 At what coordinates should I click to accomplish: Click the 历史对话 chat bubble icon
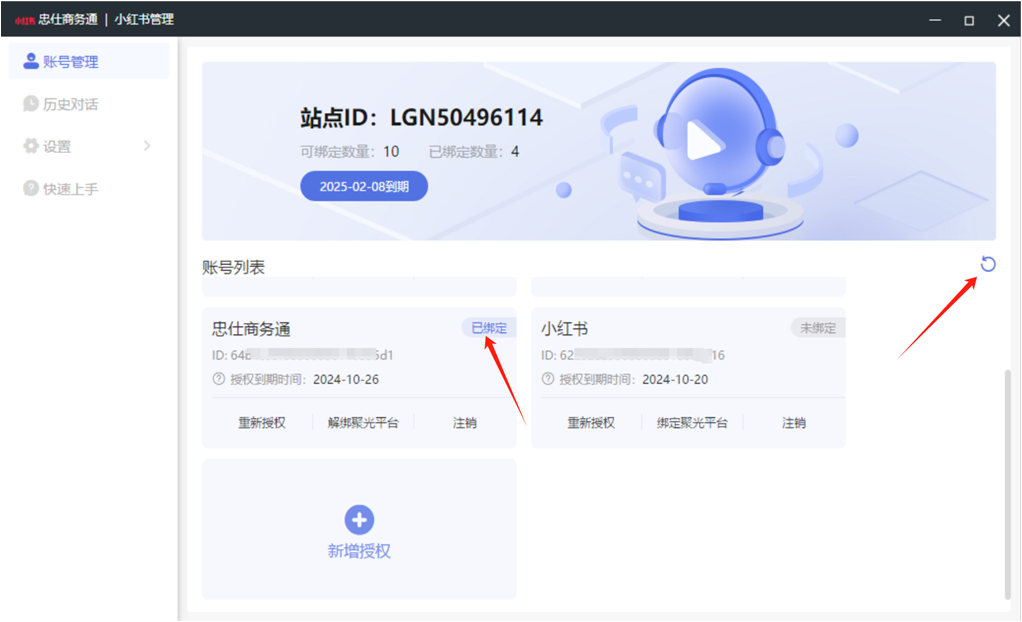tap(31, 104)
